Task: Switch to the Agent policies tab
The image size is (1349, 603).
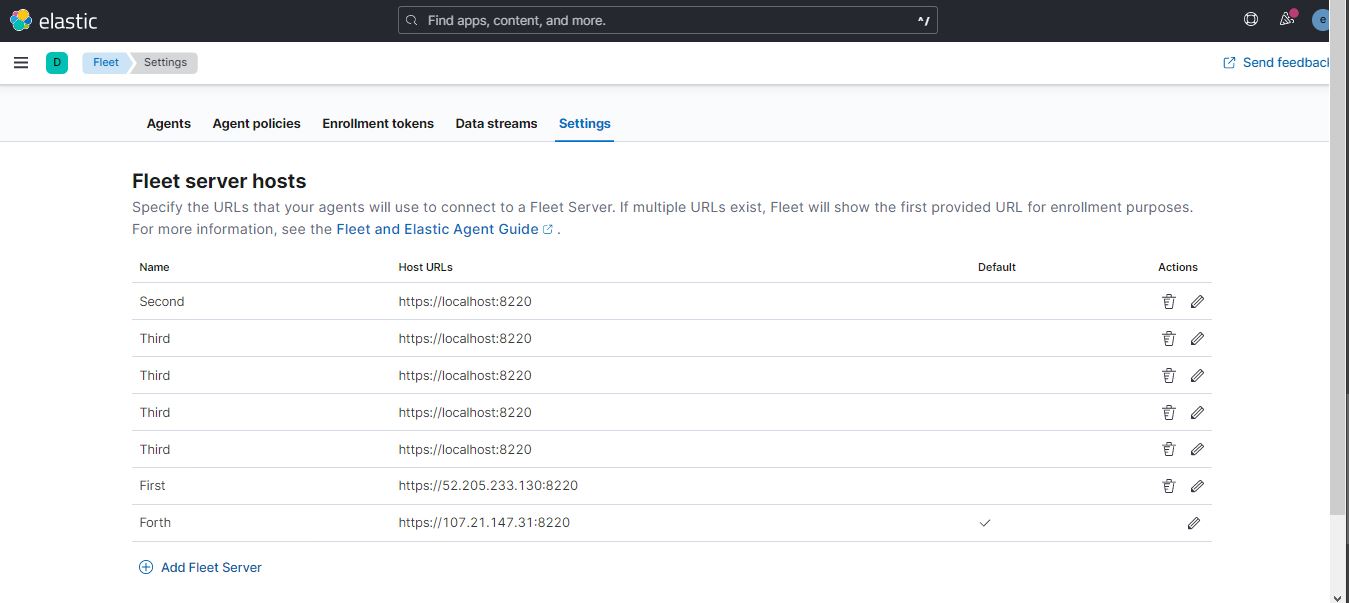Action: tap(256, 123)
